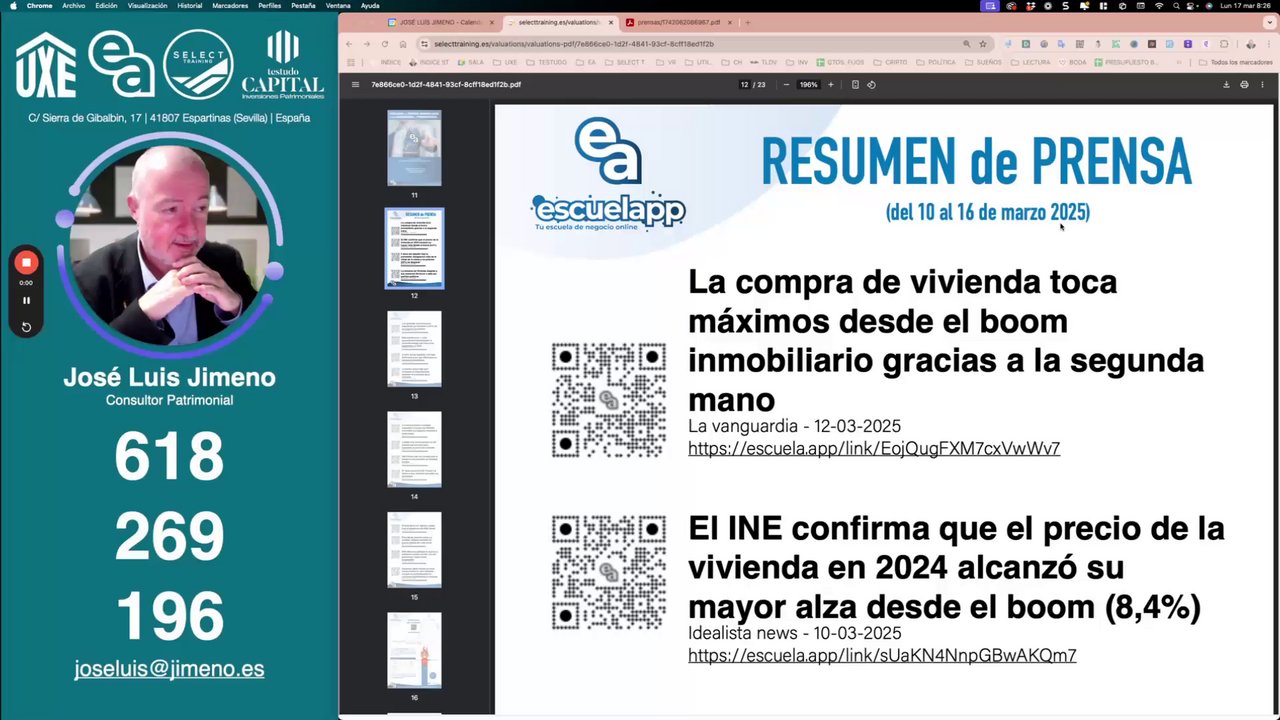Click the joseluis@jimeno.es email link
The width and height of the screenshot is (1280, 720).
[169, 669]
